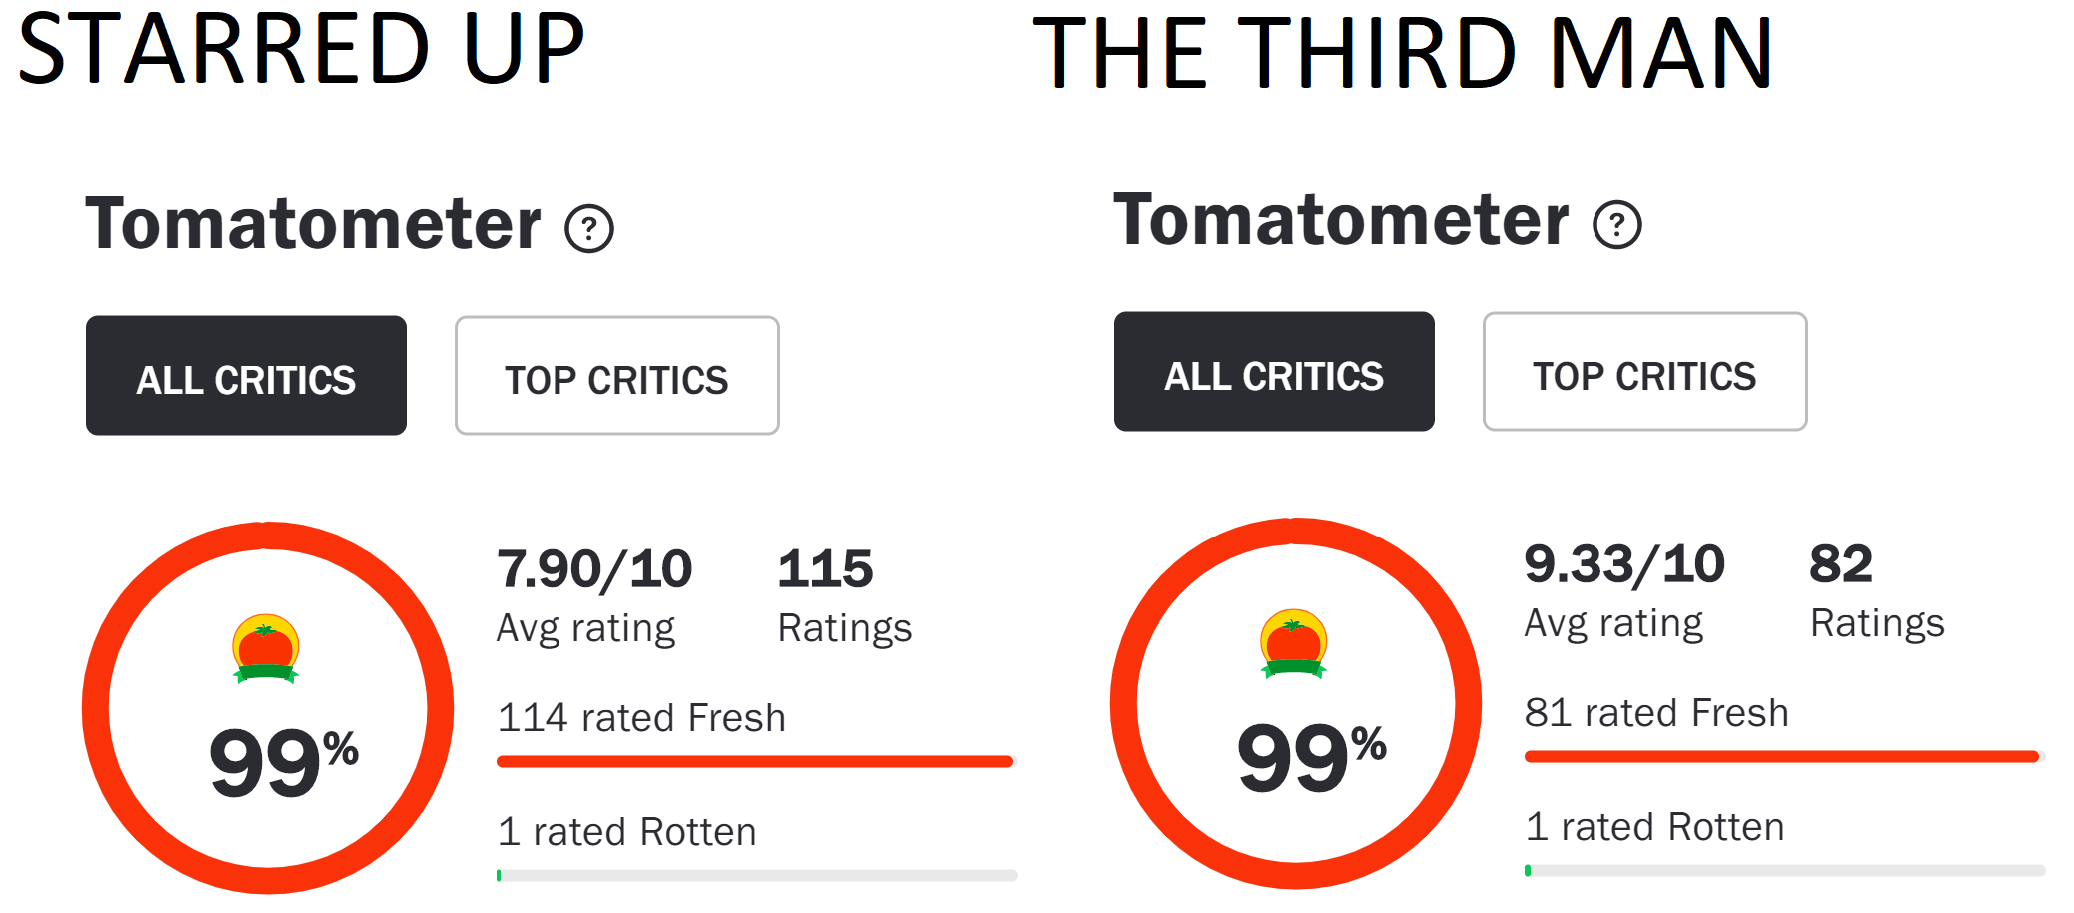
Task: Click the help icon beside The Third Man's Tomatometer
Action: point(1617,224)
